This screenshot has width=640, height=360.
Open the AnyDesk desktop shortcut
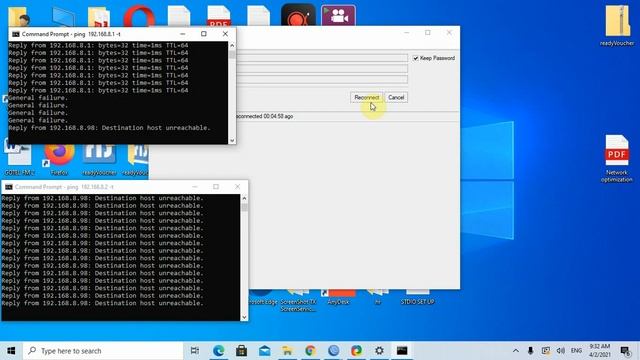tap(338, 298)
